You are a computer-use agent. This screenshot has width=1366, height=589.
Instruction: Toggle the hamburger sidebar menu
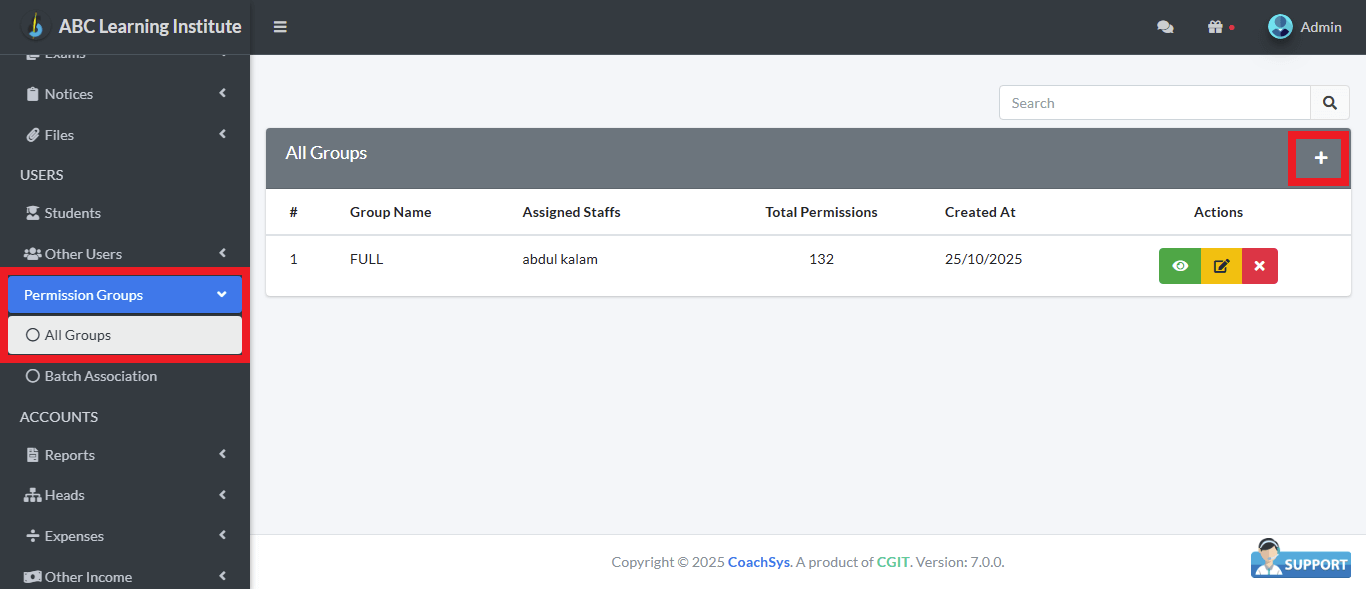pyautogui.click(x=280, y=27)
